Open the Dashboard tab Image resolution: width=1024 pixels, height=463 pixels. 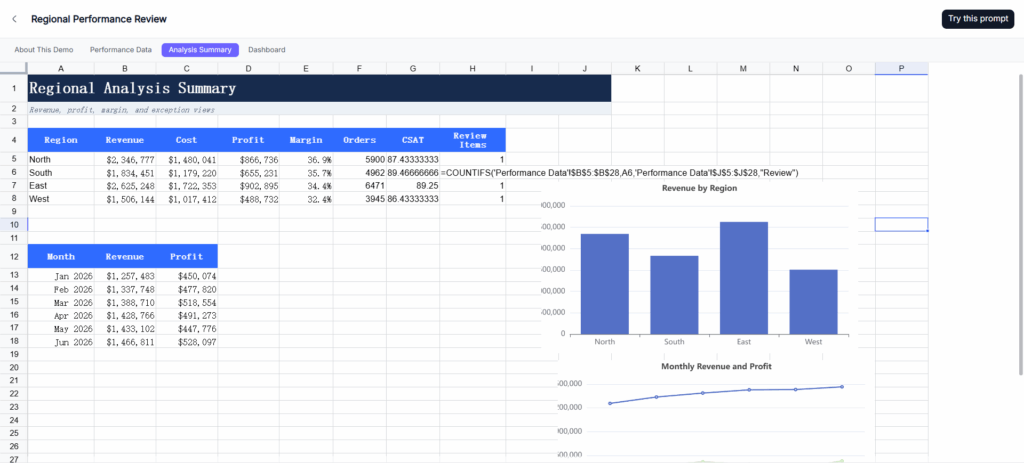point(266,50)
